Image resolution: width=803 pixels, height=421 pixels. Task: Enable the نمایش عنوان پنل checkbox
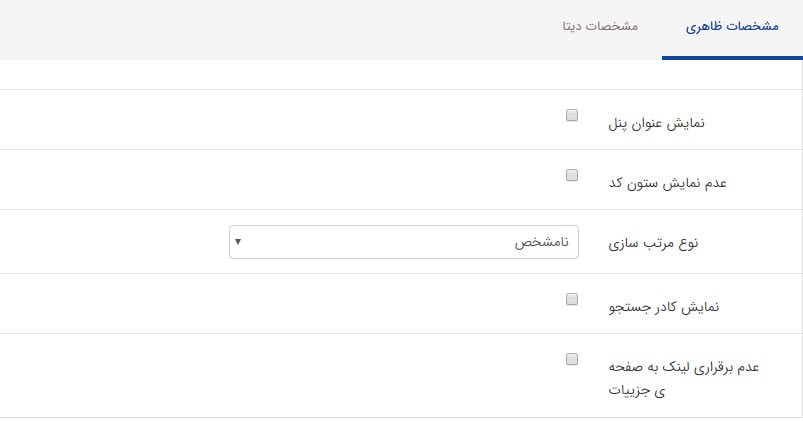(x=572, y=115)
